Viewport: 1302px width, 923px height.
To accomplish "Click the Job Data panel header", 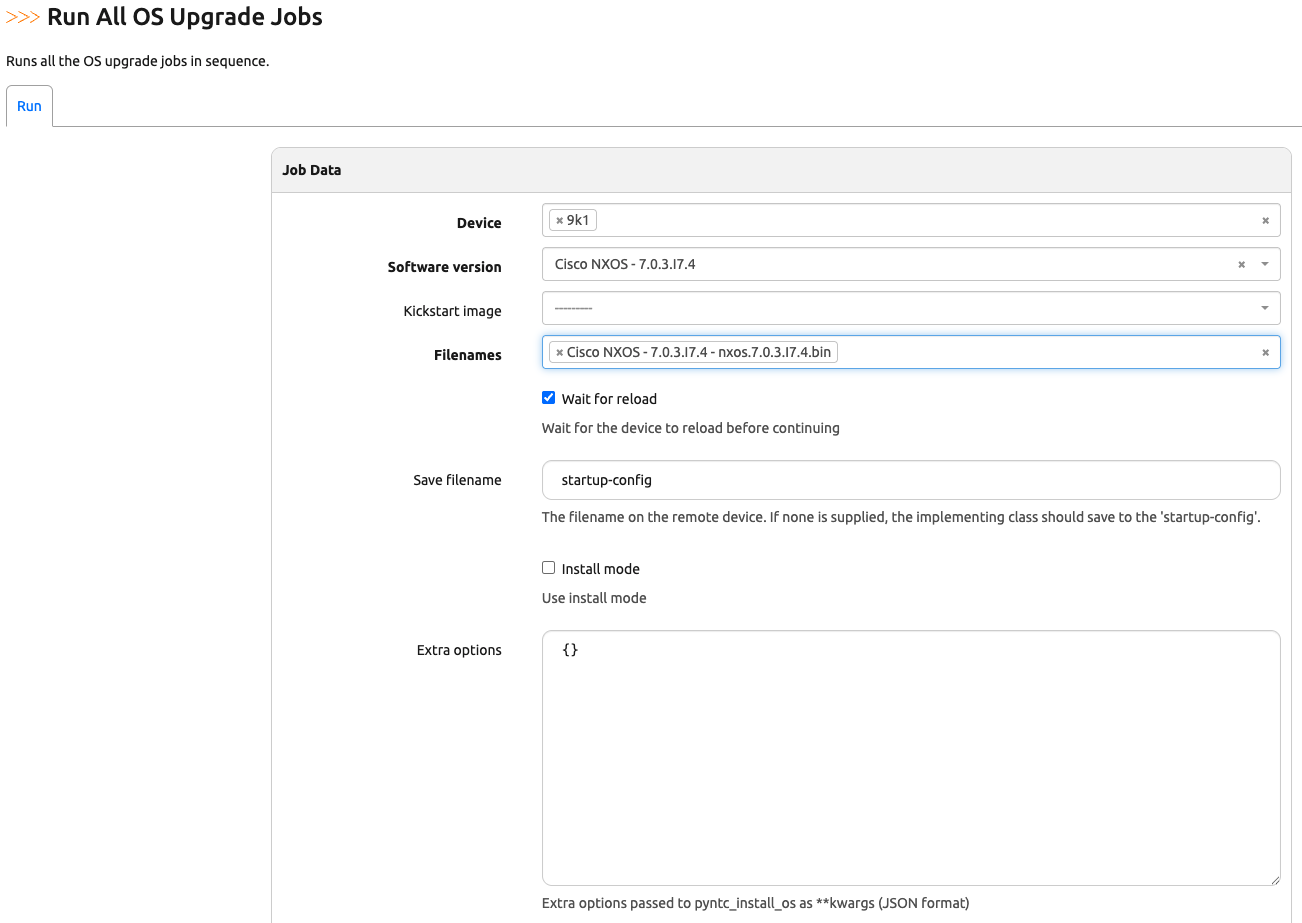I will [x=311, y=169].
